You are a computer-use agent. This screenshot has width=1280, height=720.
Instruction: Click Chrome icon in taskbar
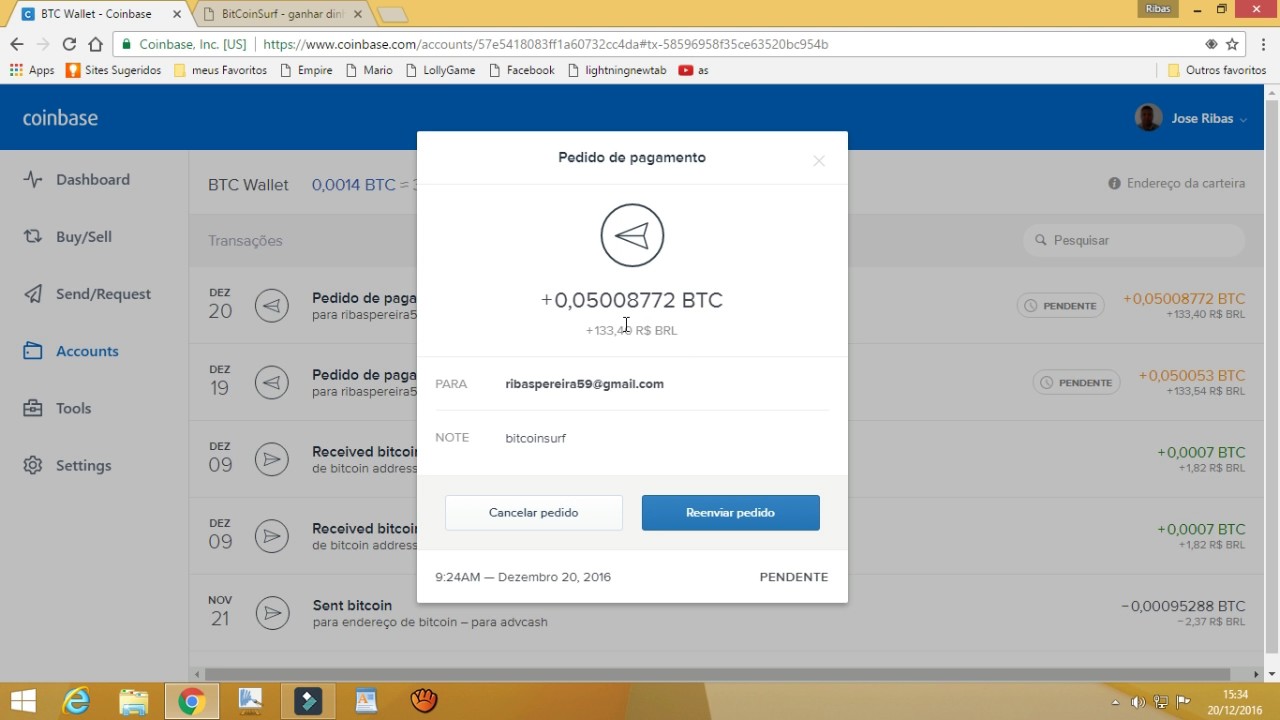(x=191, y=701)
